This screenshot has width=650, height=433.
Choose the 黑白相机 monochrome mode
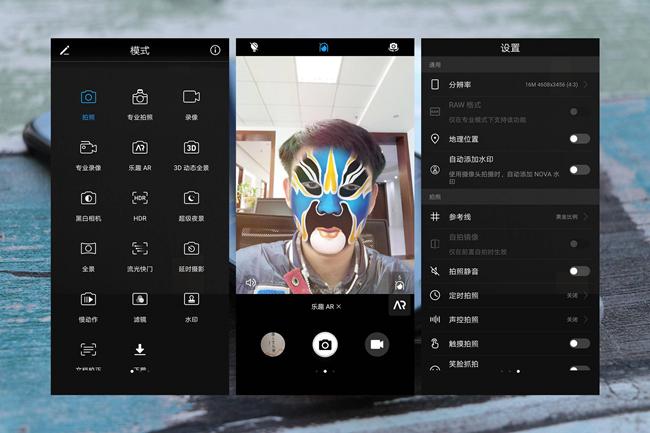pos(88,198)
